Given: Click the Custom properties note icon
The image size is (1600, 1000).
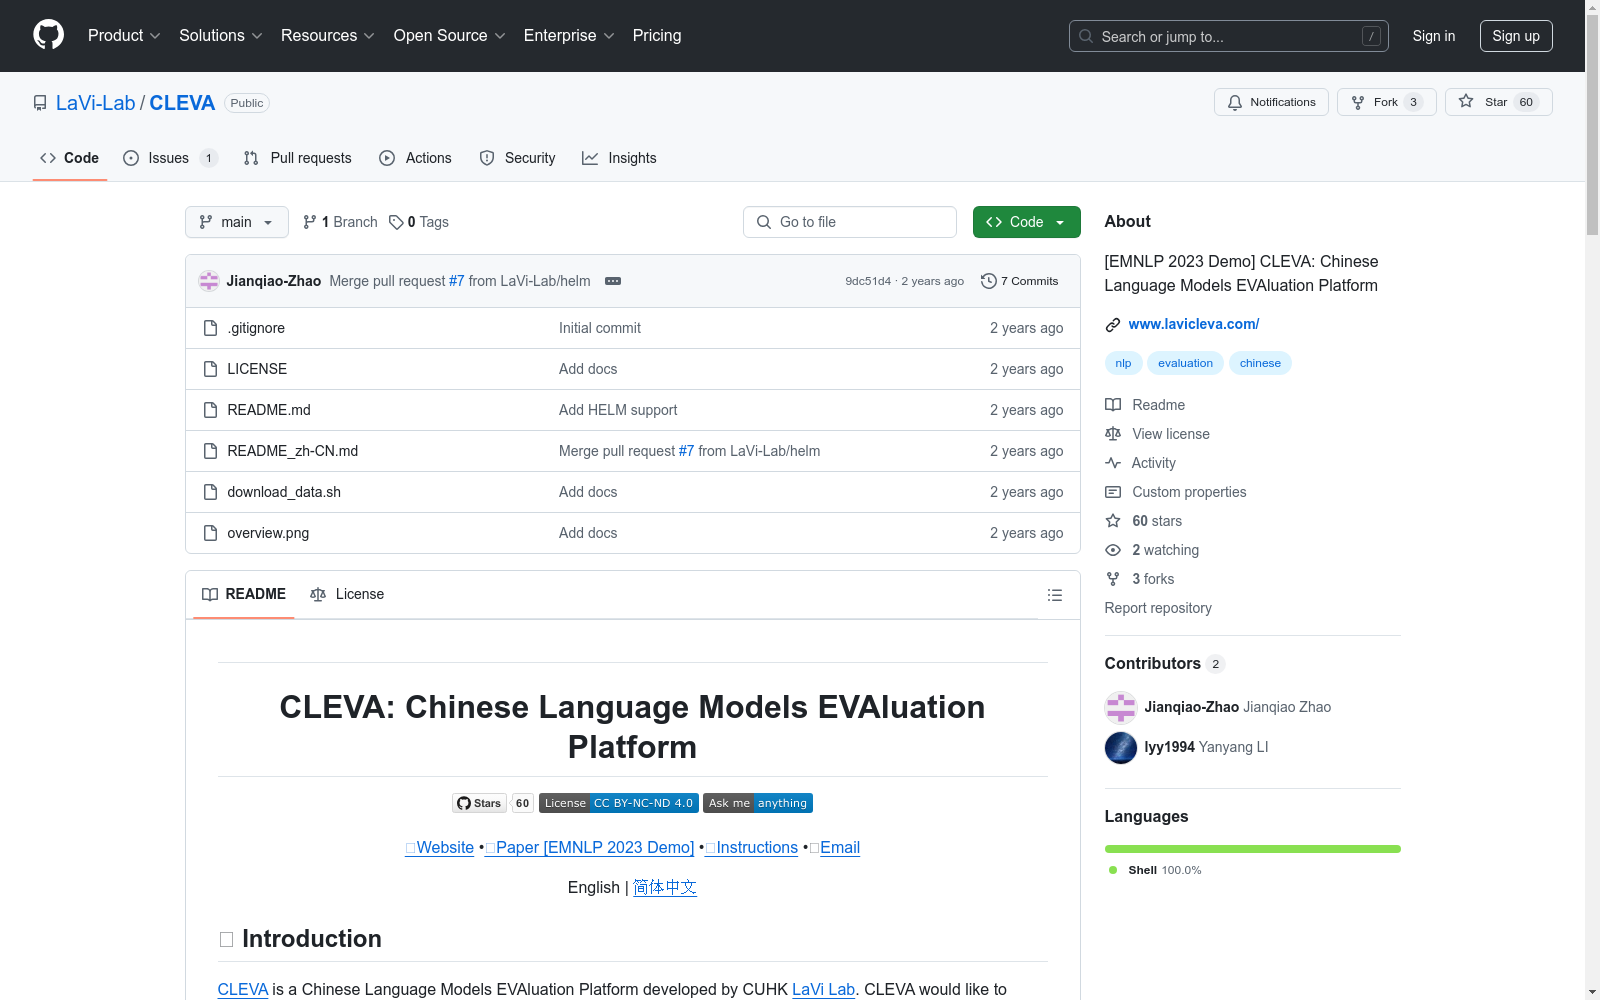Looking at the screenshot, I should (1113, 492).
